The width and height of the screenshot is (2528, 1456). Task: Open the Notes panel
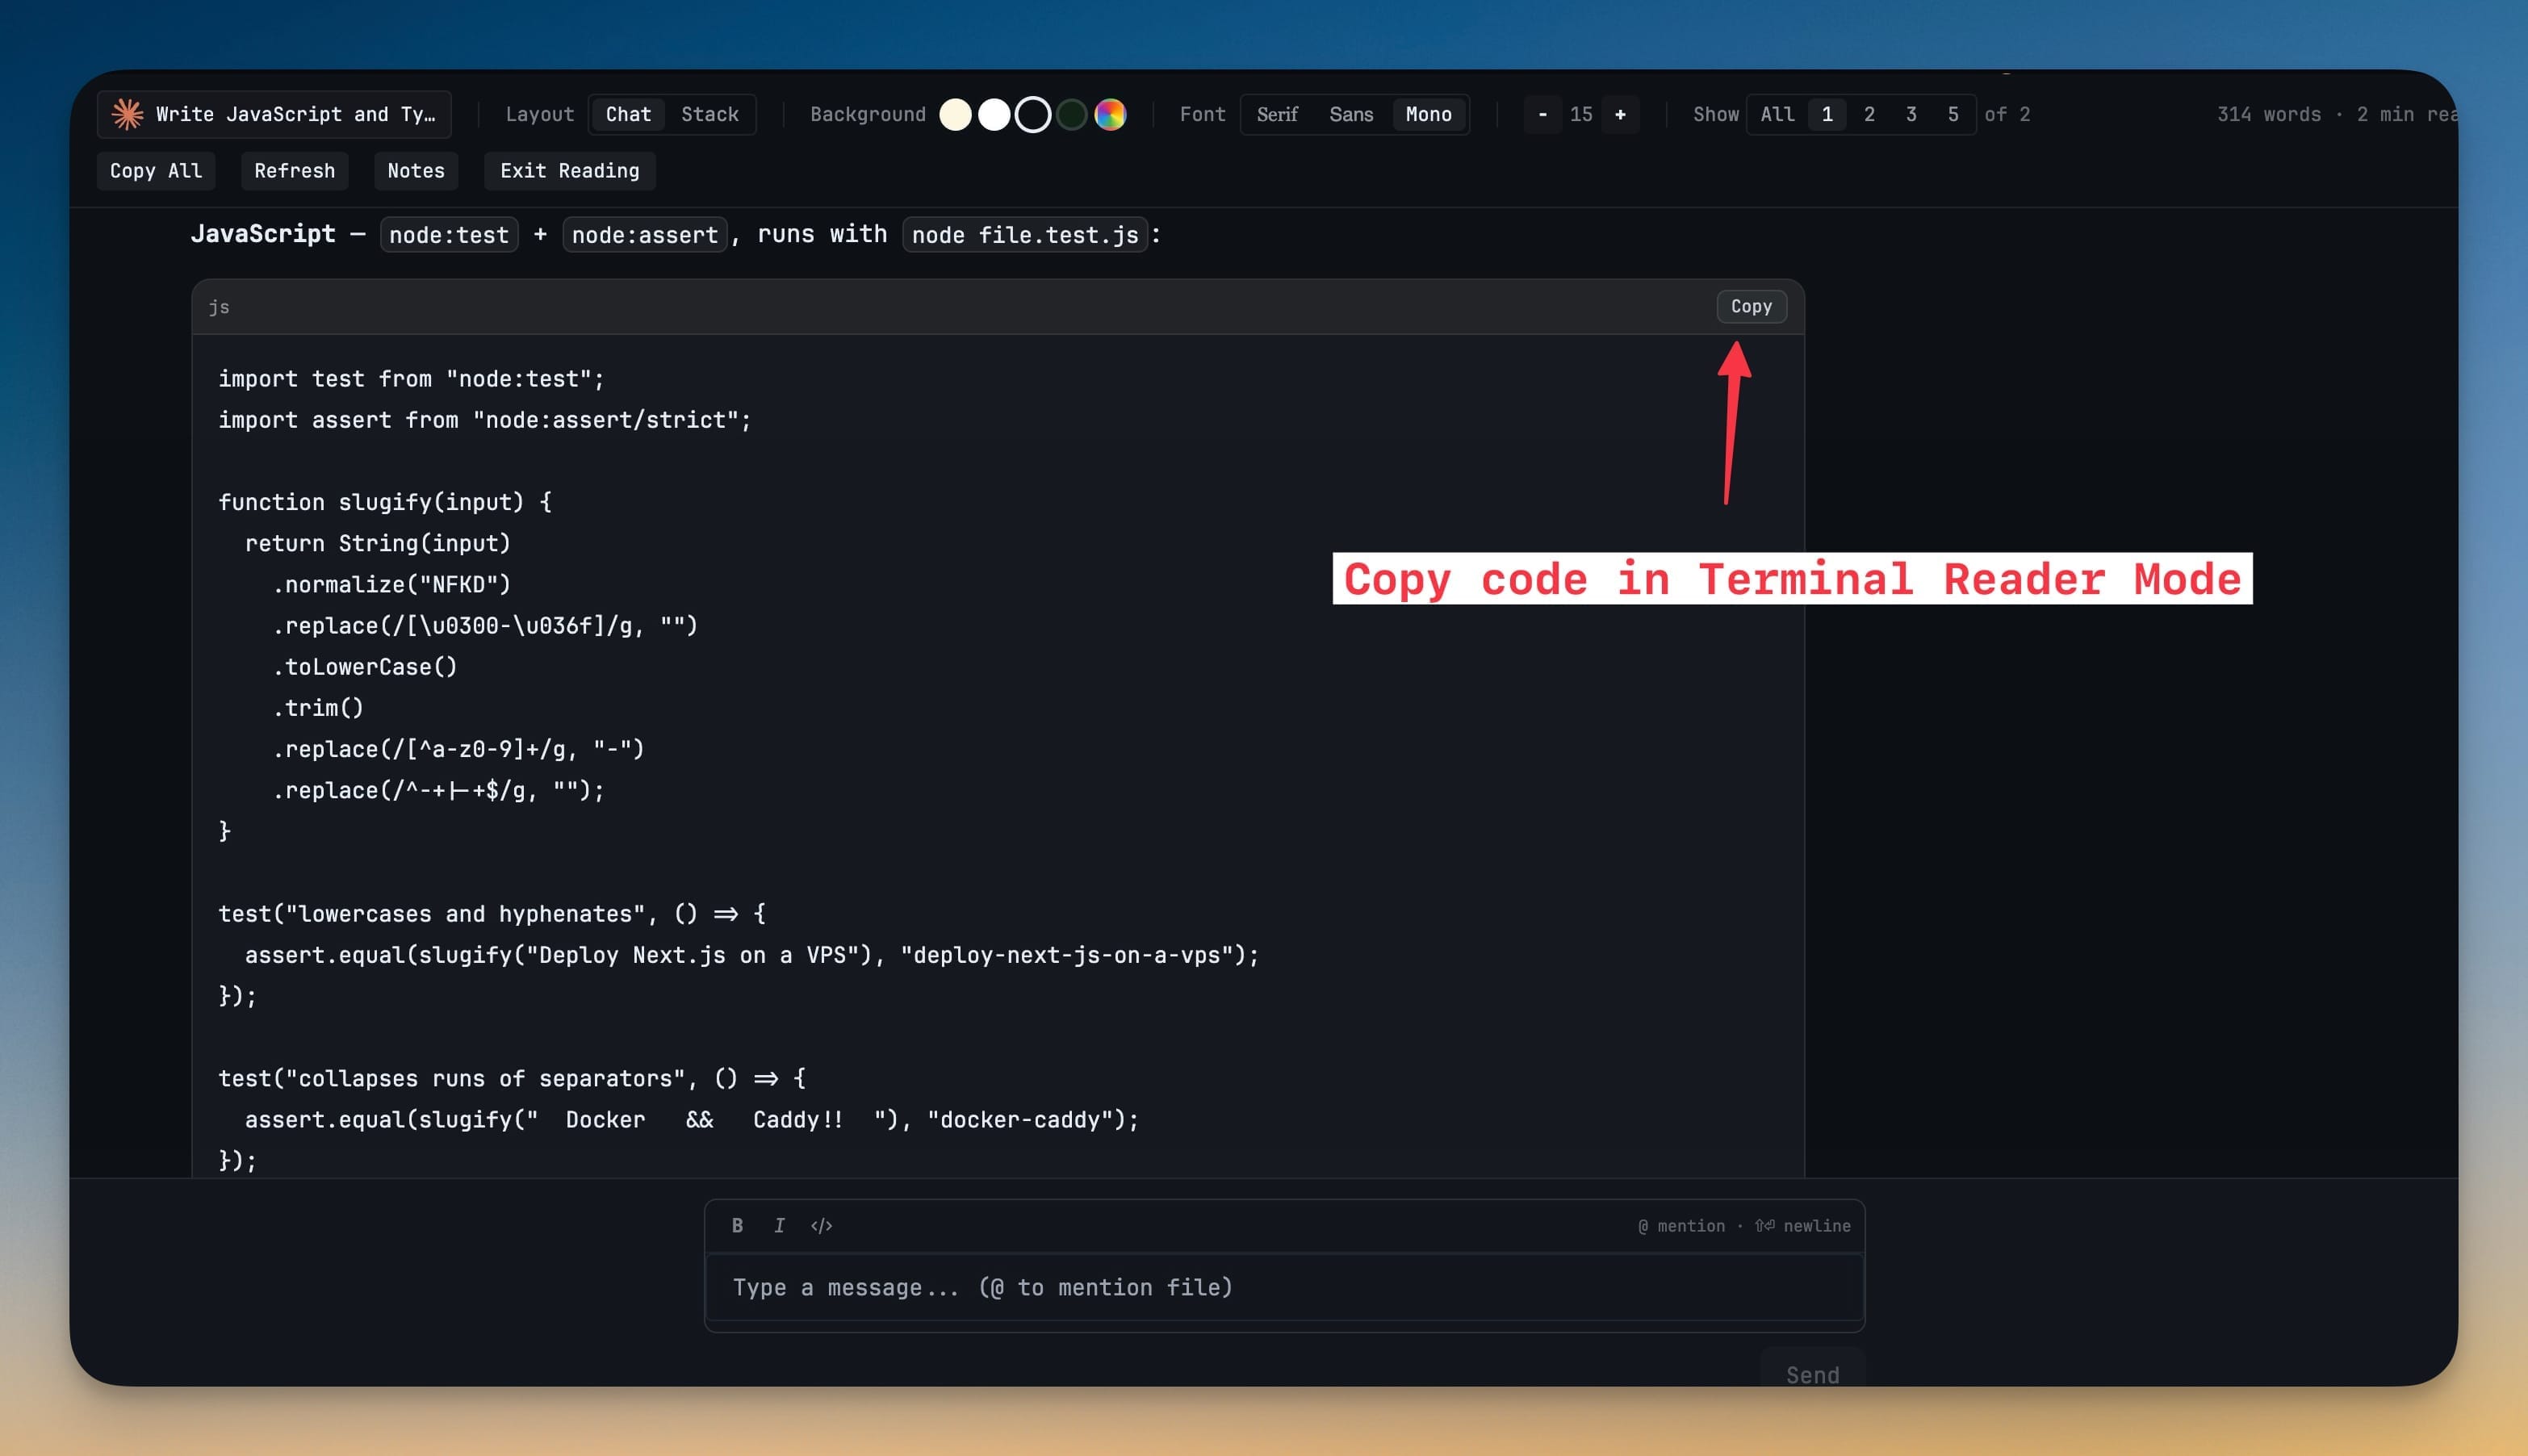coord(416,171)
